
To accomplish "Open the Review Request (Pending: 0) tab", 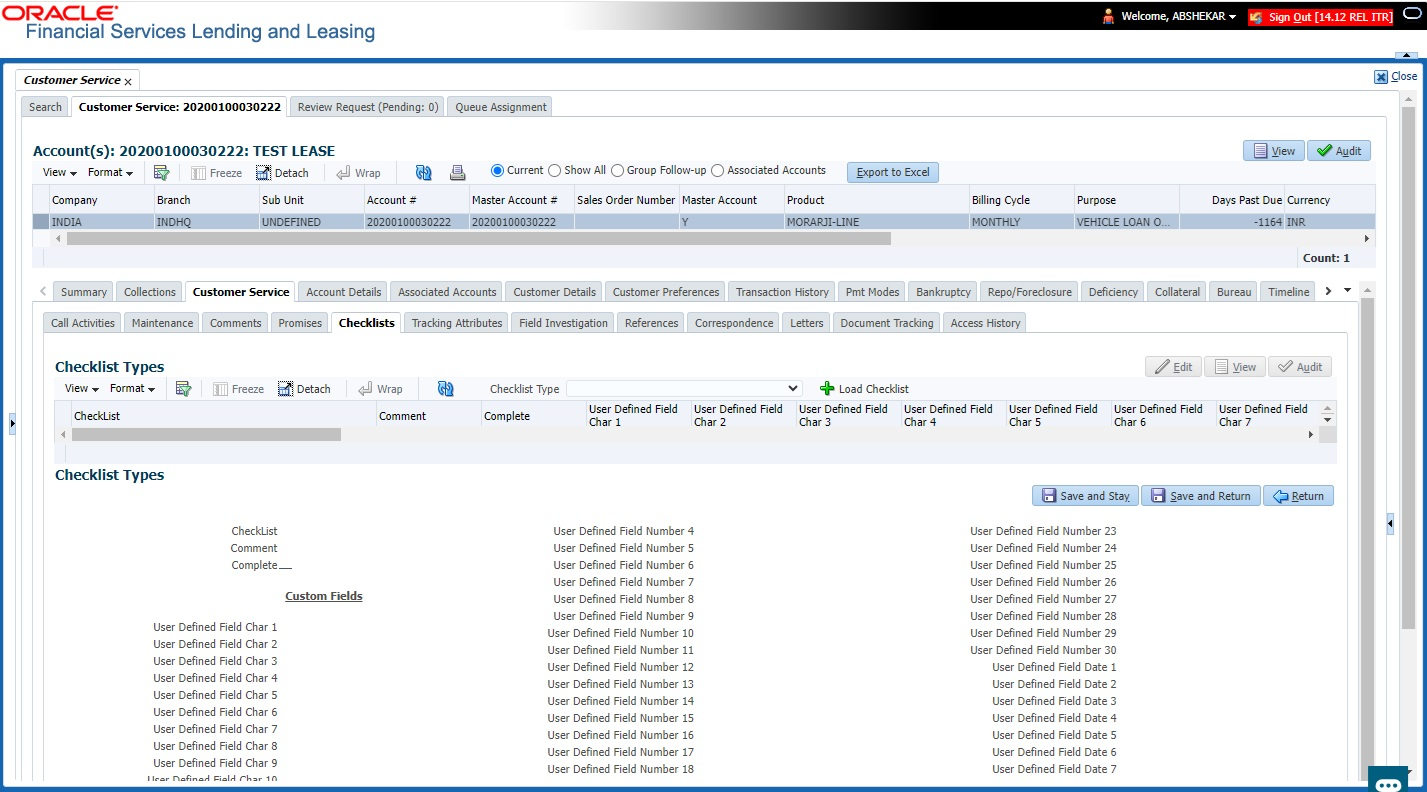I will click(368, 107).
